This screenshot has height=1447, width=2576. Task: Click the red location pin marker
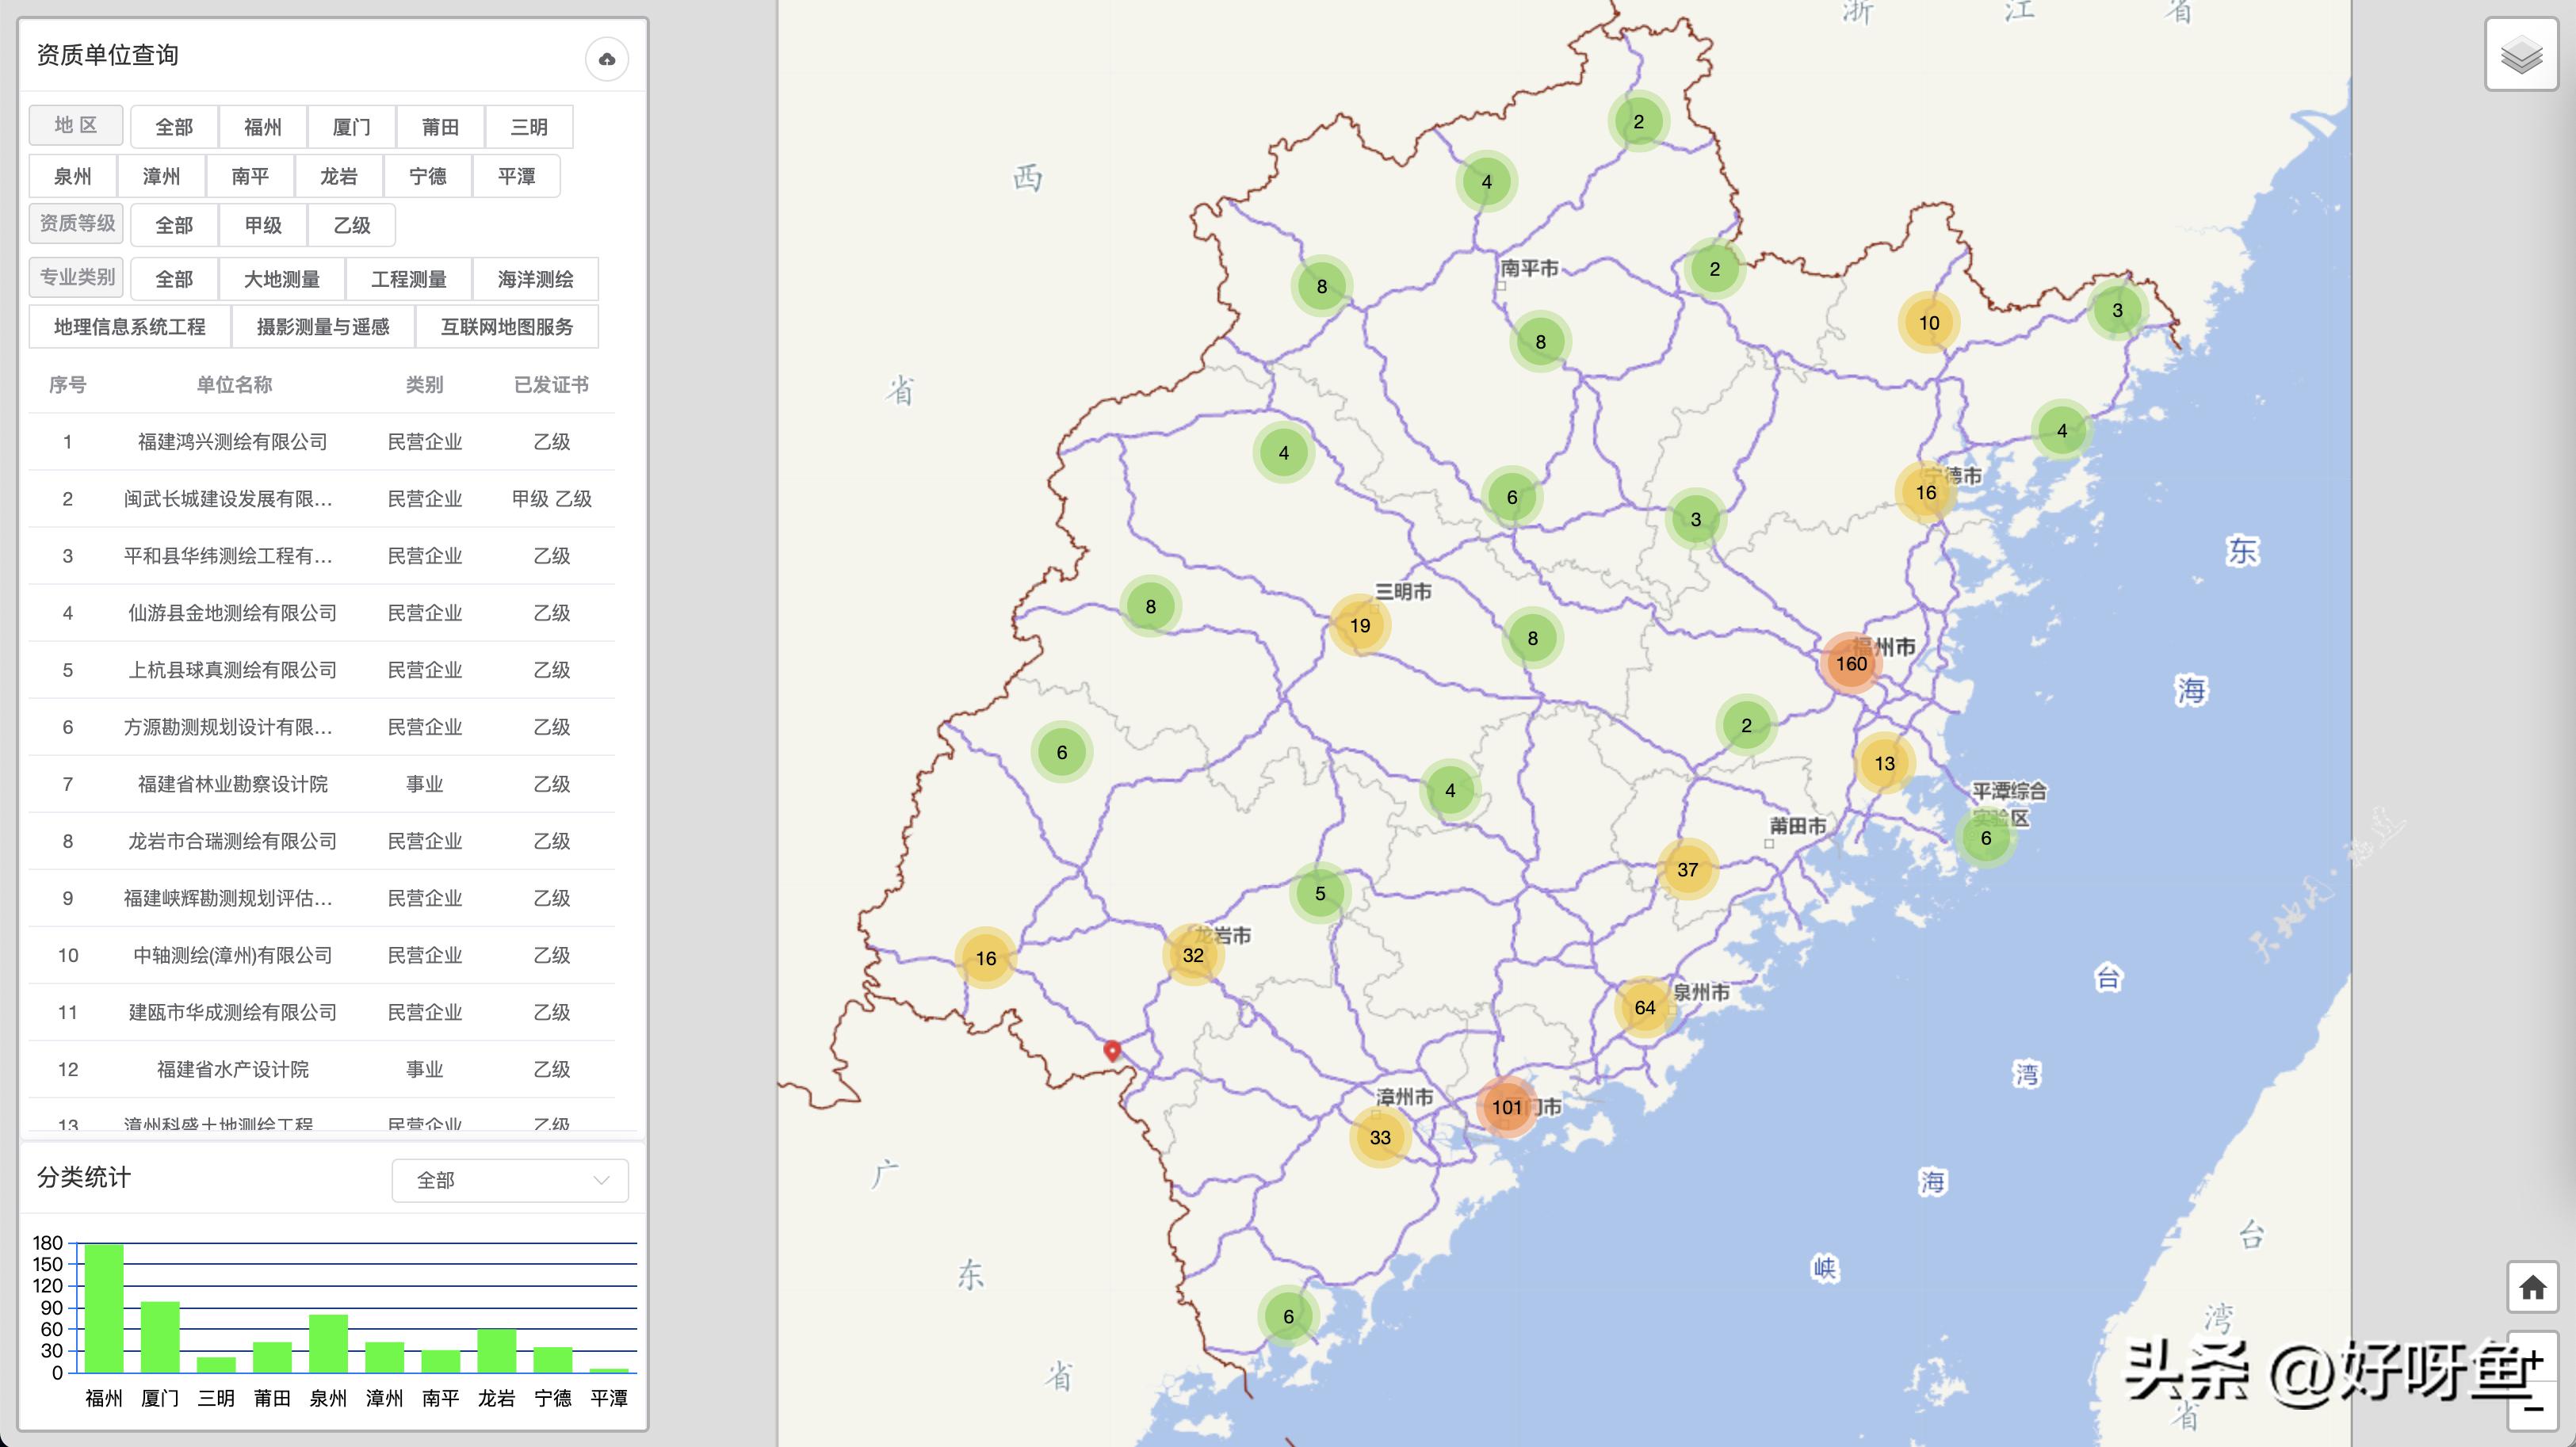1111,1050
